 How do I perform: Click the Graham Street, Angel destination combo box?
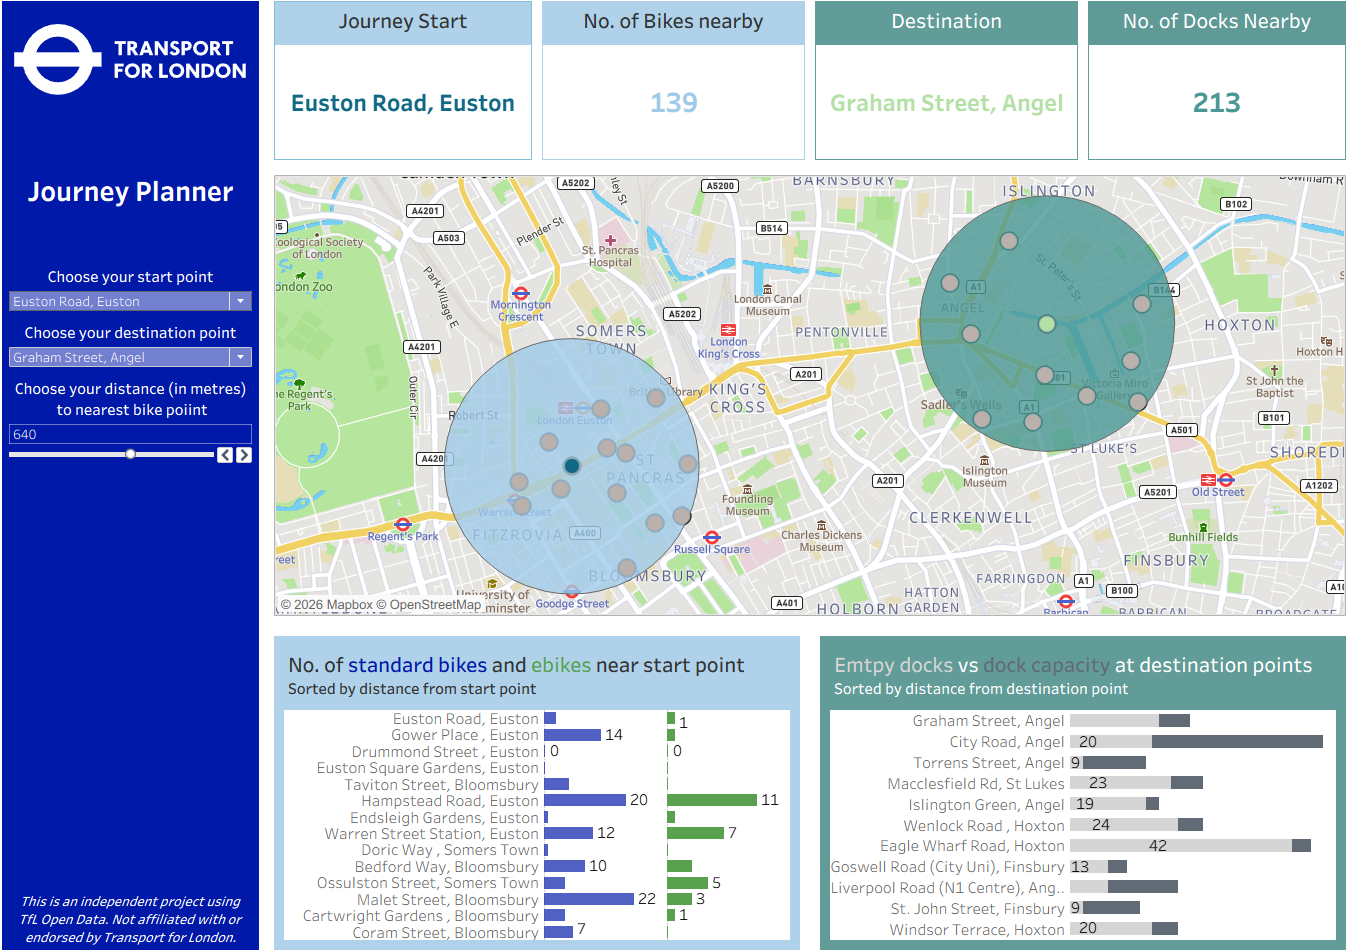click(x=120, y=357)
